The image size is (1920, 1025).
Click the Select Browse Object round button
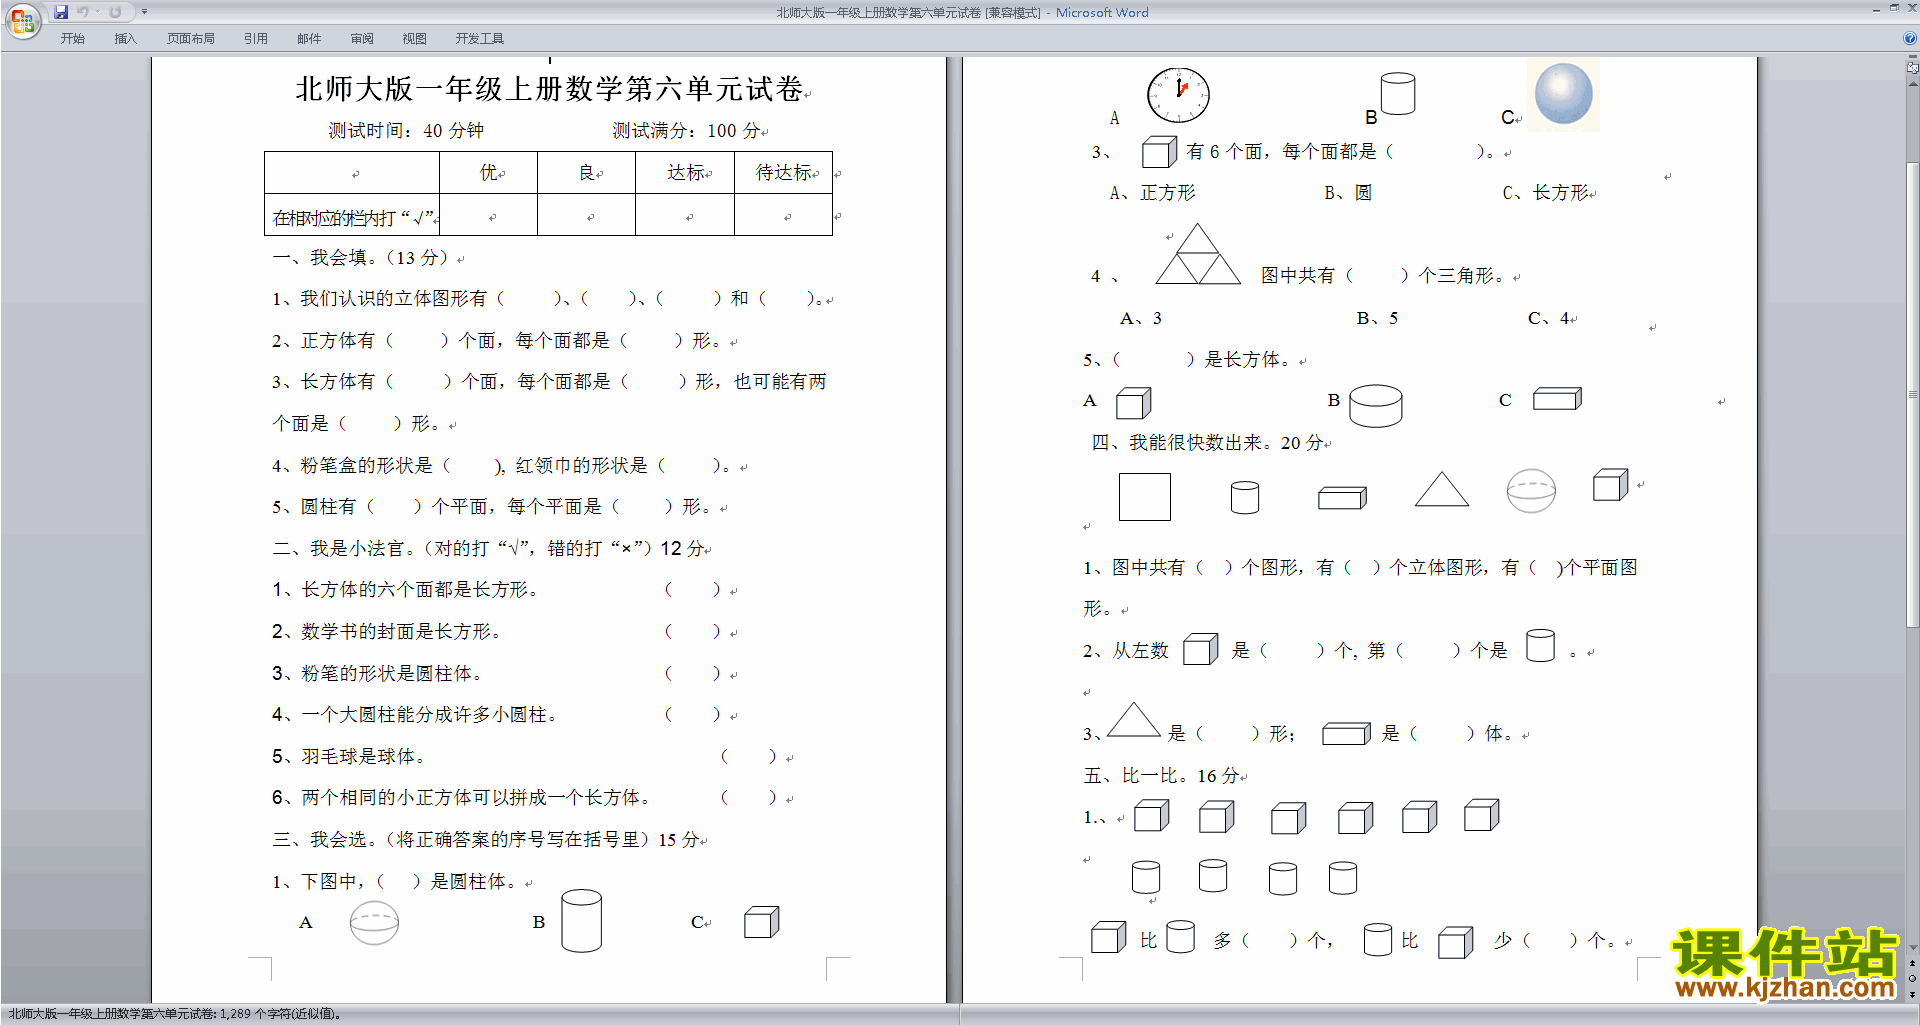coord(1912,979)
